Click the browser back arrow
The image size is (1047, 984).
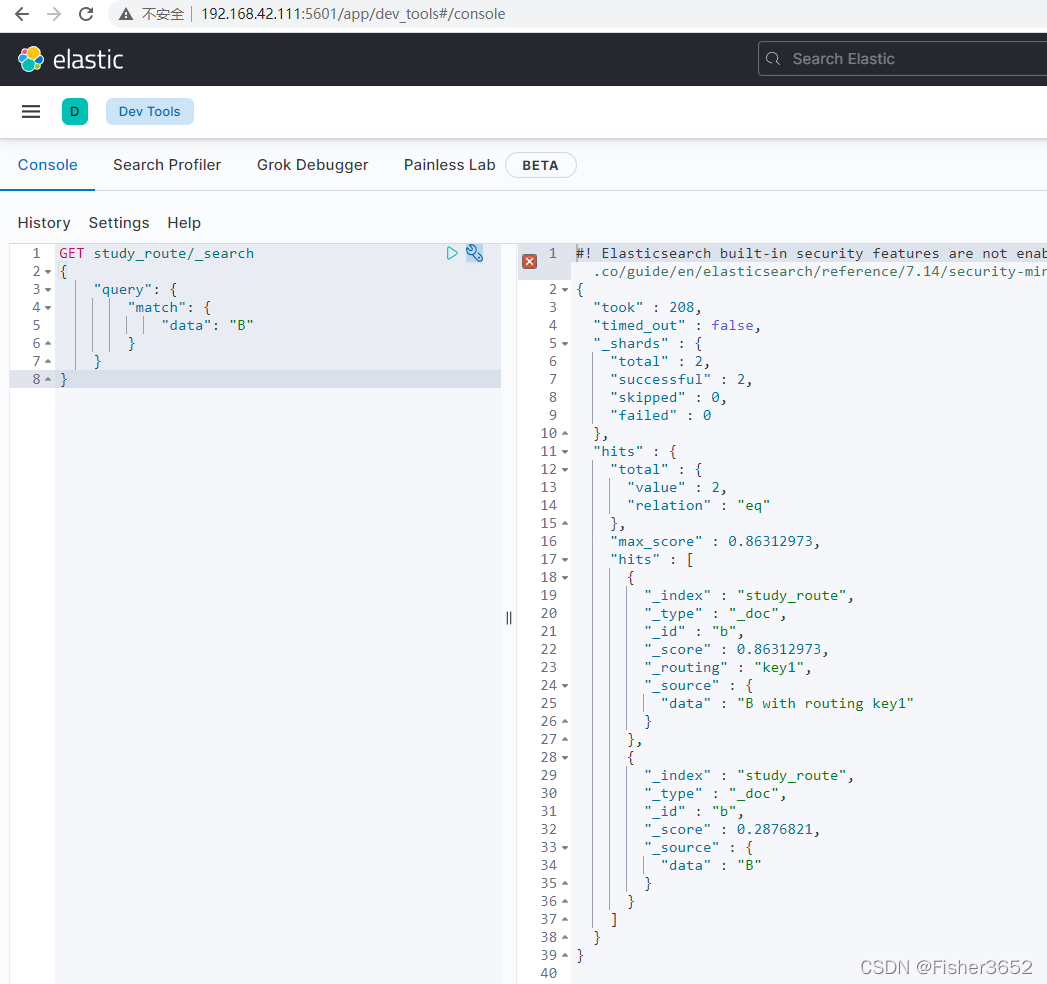point(22,14)
